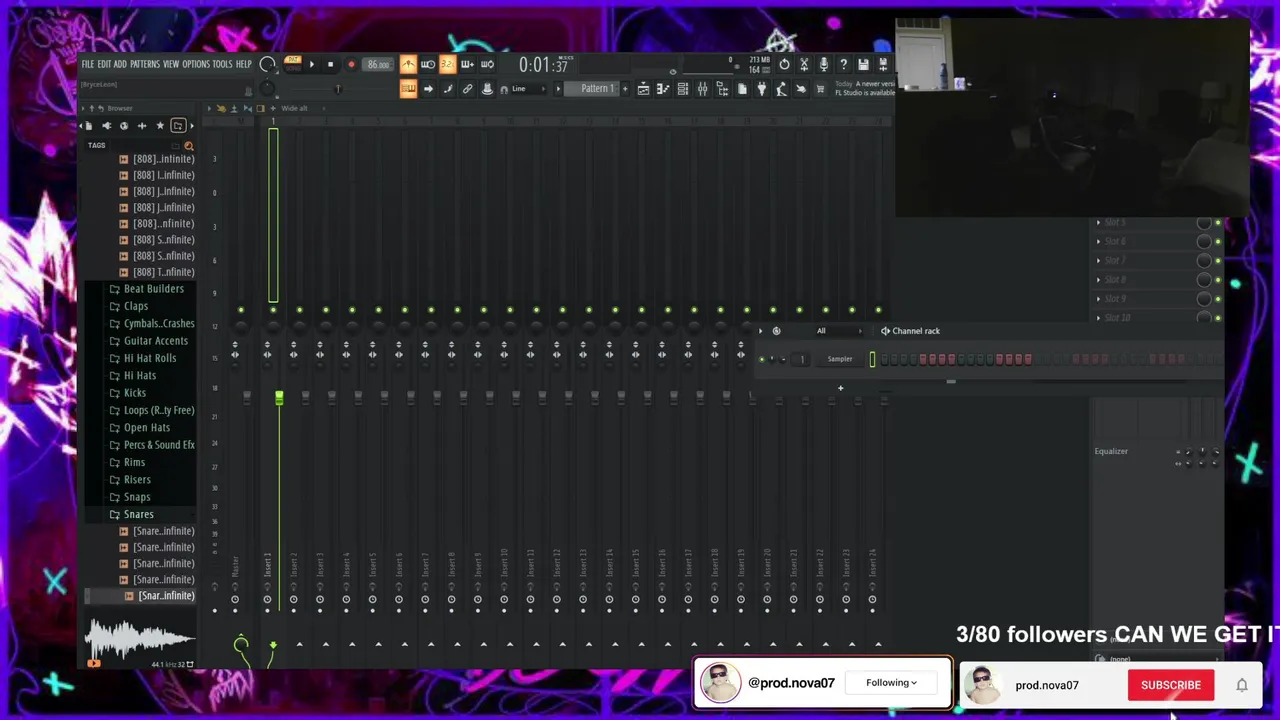Screen dimensions: 1280x720
Task: Click the microphone recording icon
Action: click(x=823, y=64)
